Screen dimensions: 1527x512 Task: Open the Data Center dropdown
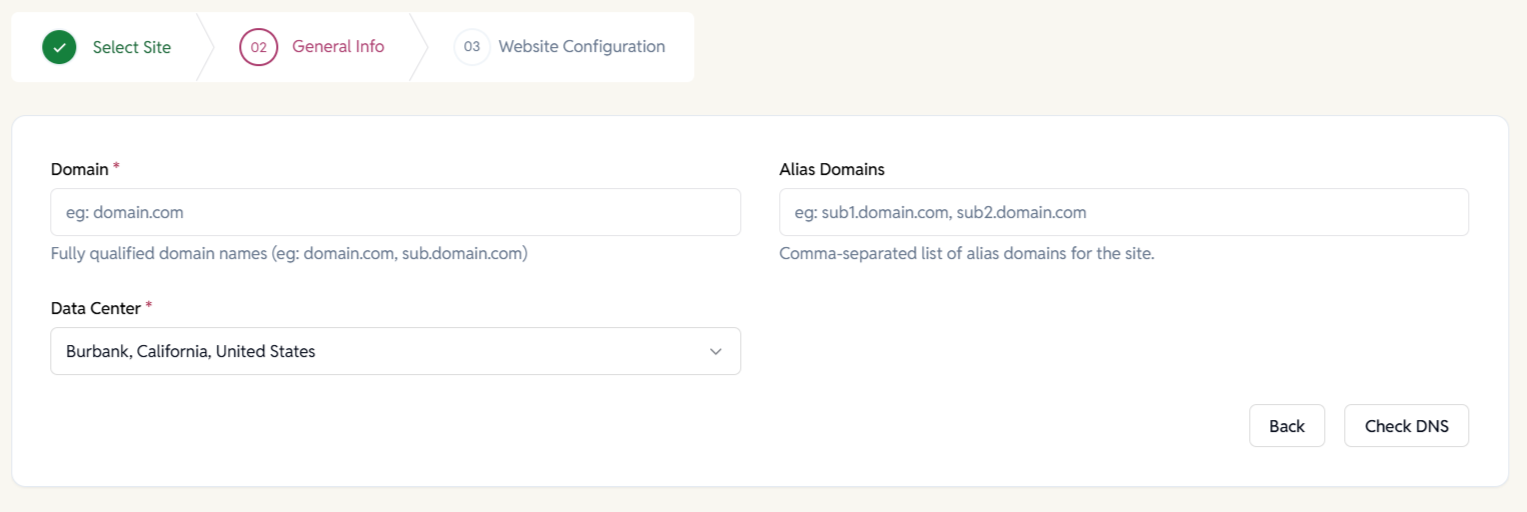(395, 351)
